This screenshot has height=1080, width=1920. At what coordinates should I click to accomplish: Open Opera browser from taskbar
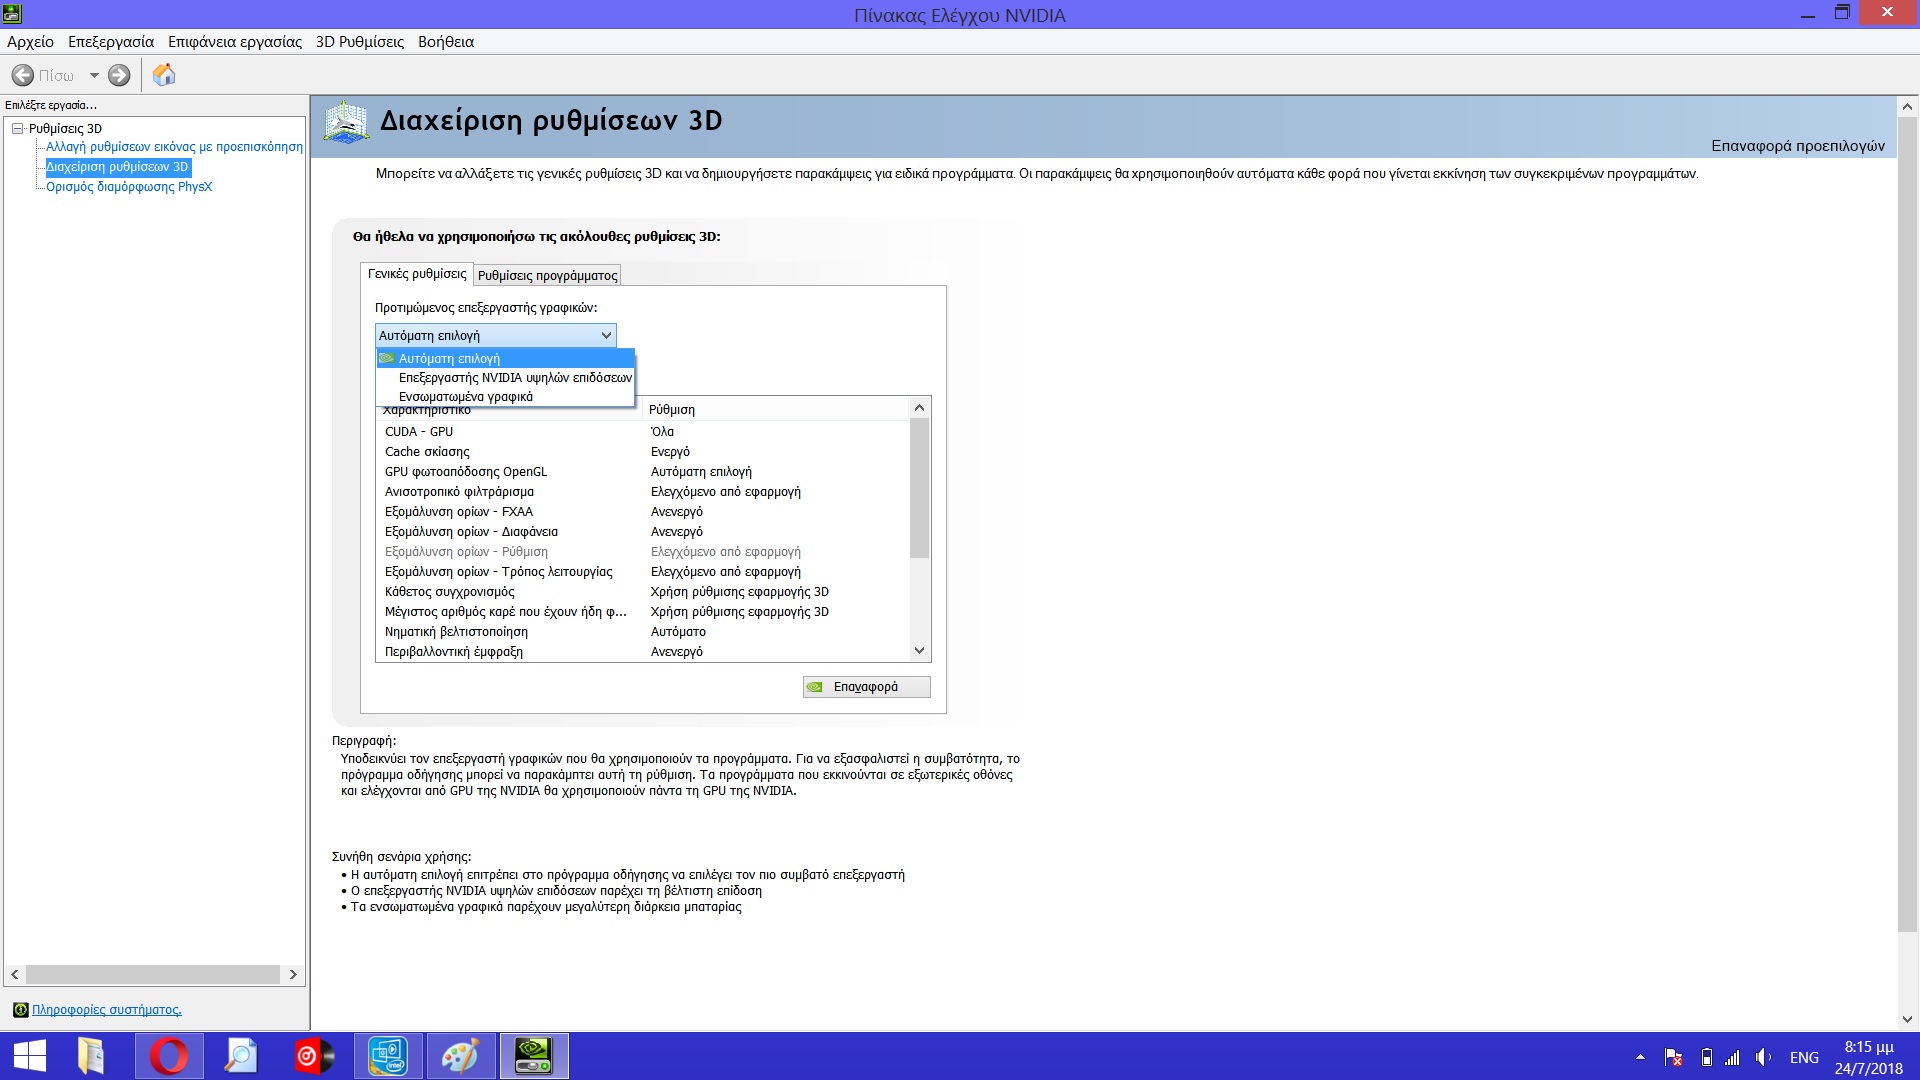point(169,1056)
